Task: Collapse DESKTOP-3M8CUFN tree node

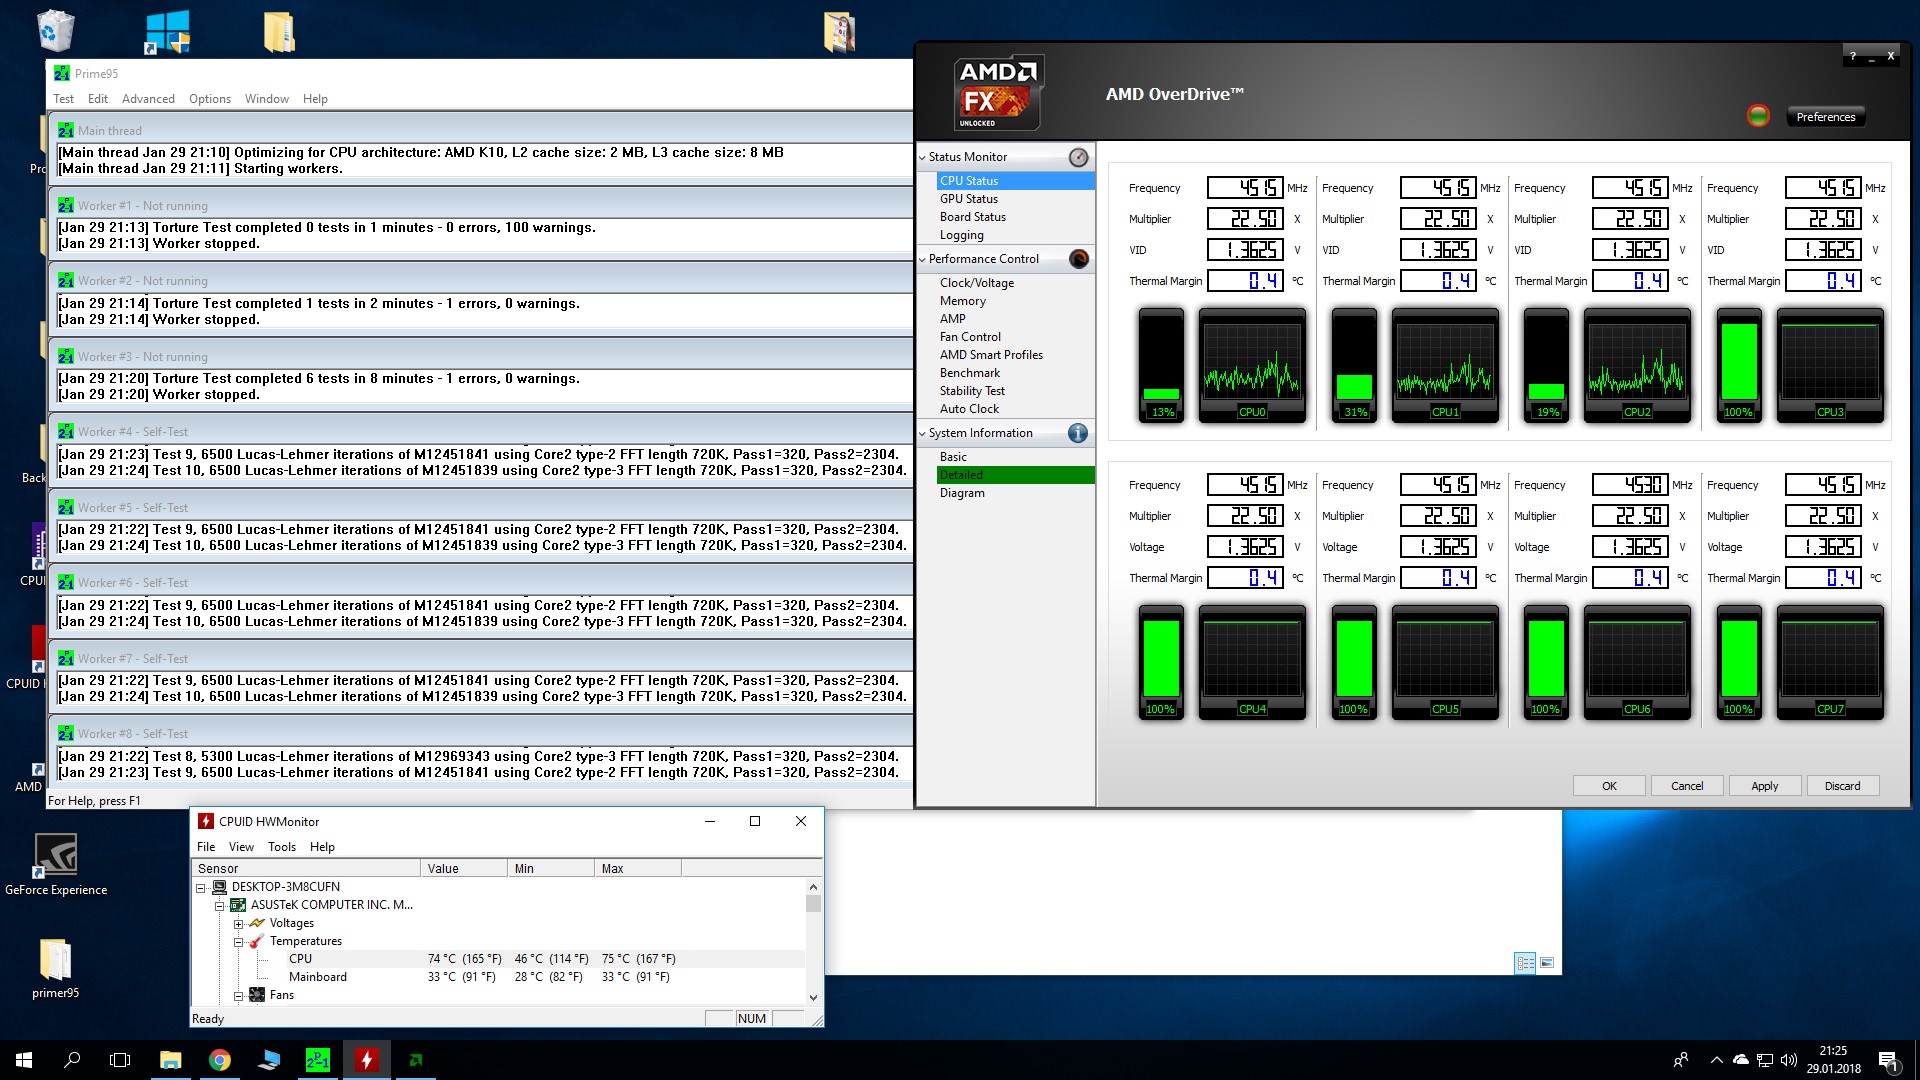Action: [201, 887]
